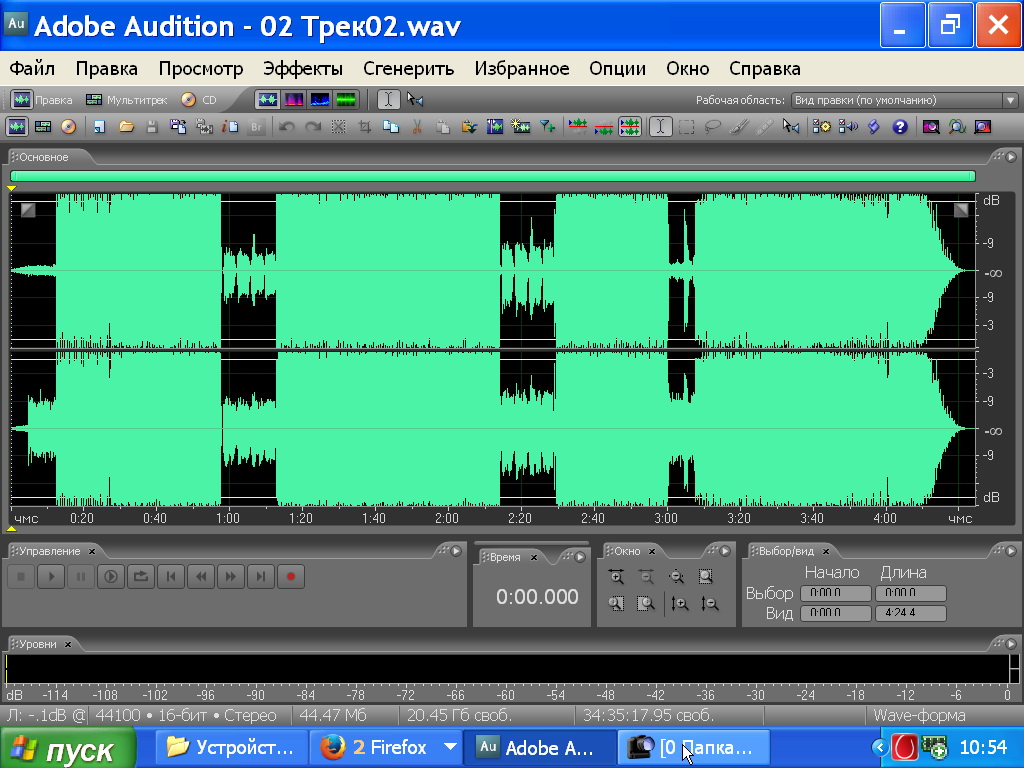The width and height of the screenshot is (1024, 768).
Task: Click the effects paintbrush tool icon
Action: coord(739,127)
